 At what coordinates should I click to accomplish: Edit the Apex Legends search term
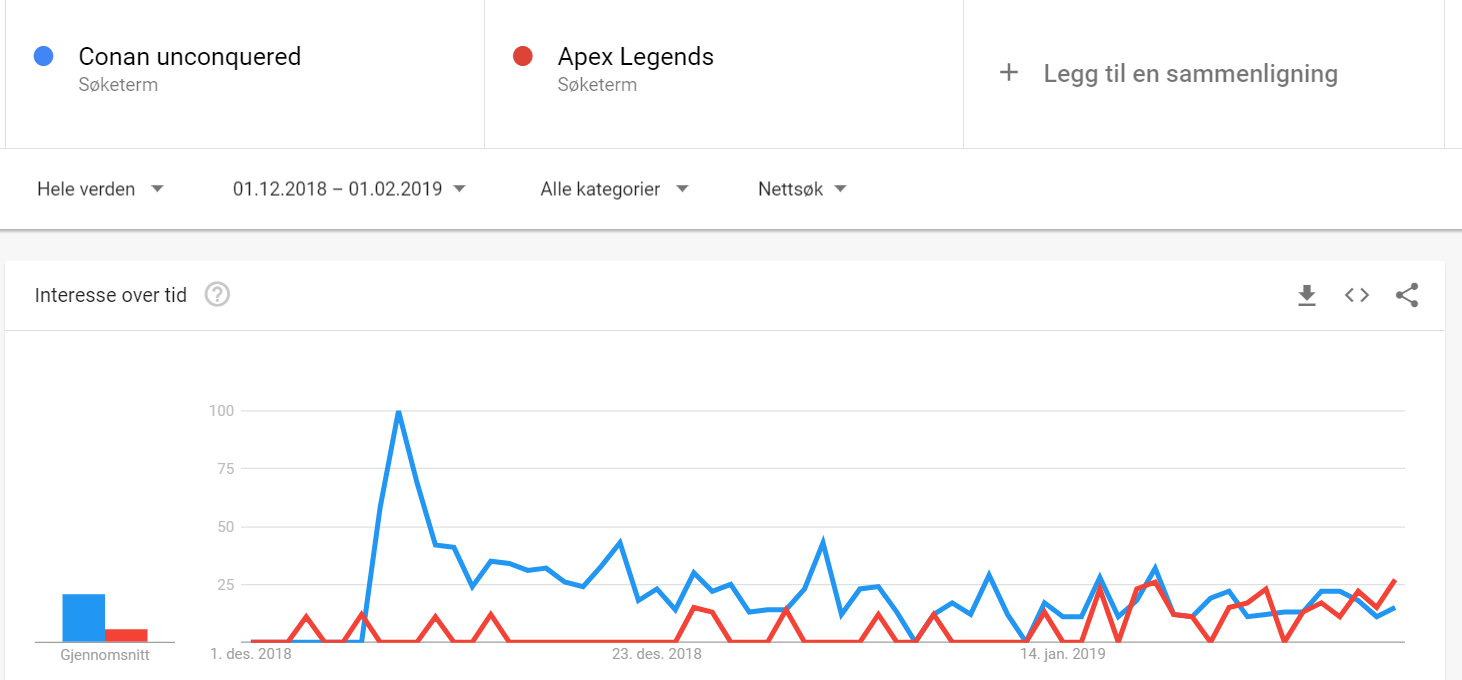[x=636, y=57]
